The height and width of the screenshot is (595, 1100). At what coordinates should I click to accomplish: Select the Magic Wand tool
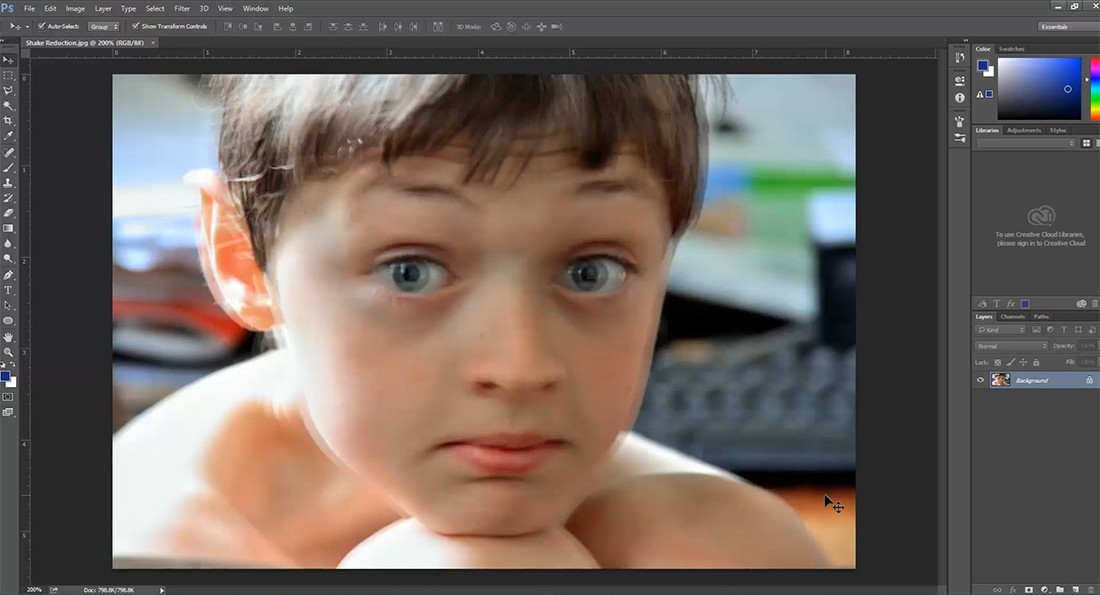click(x=8, y=105)
